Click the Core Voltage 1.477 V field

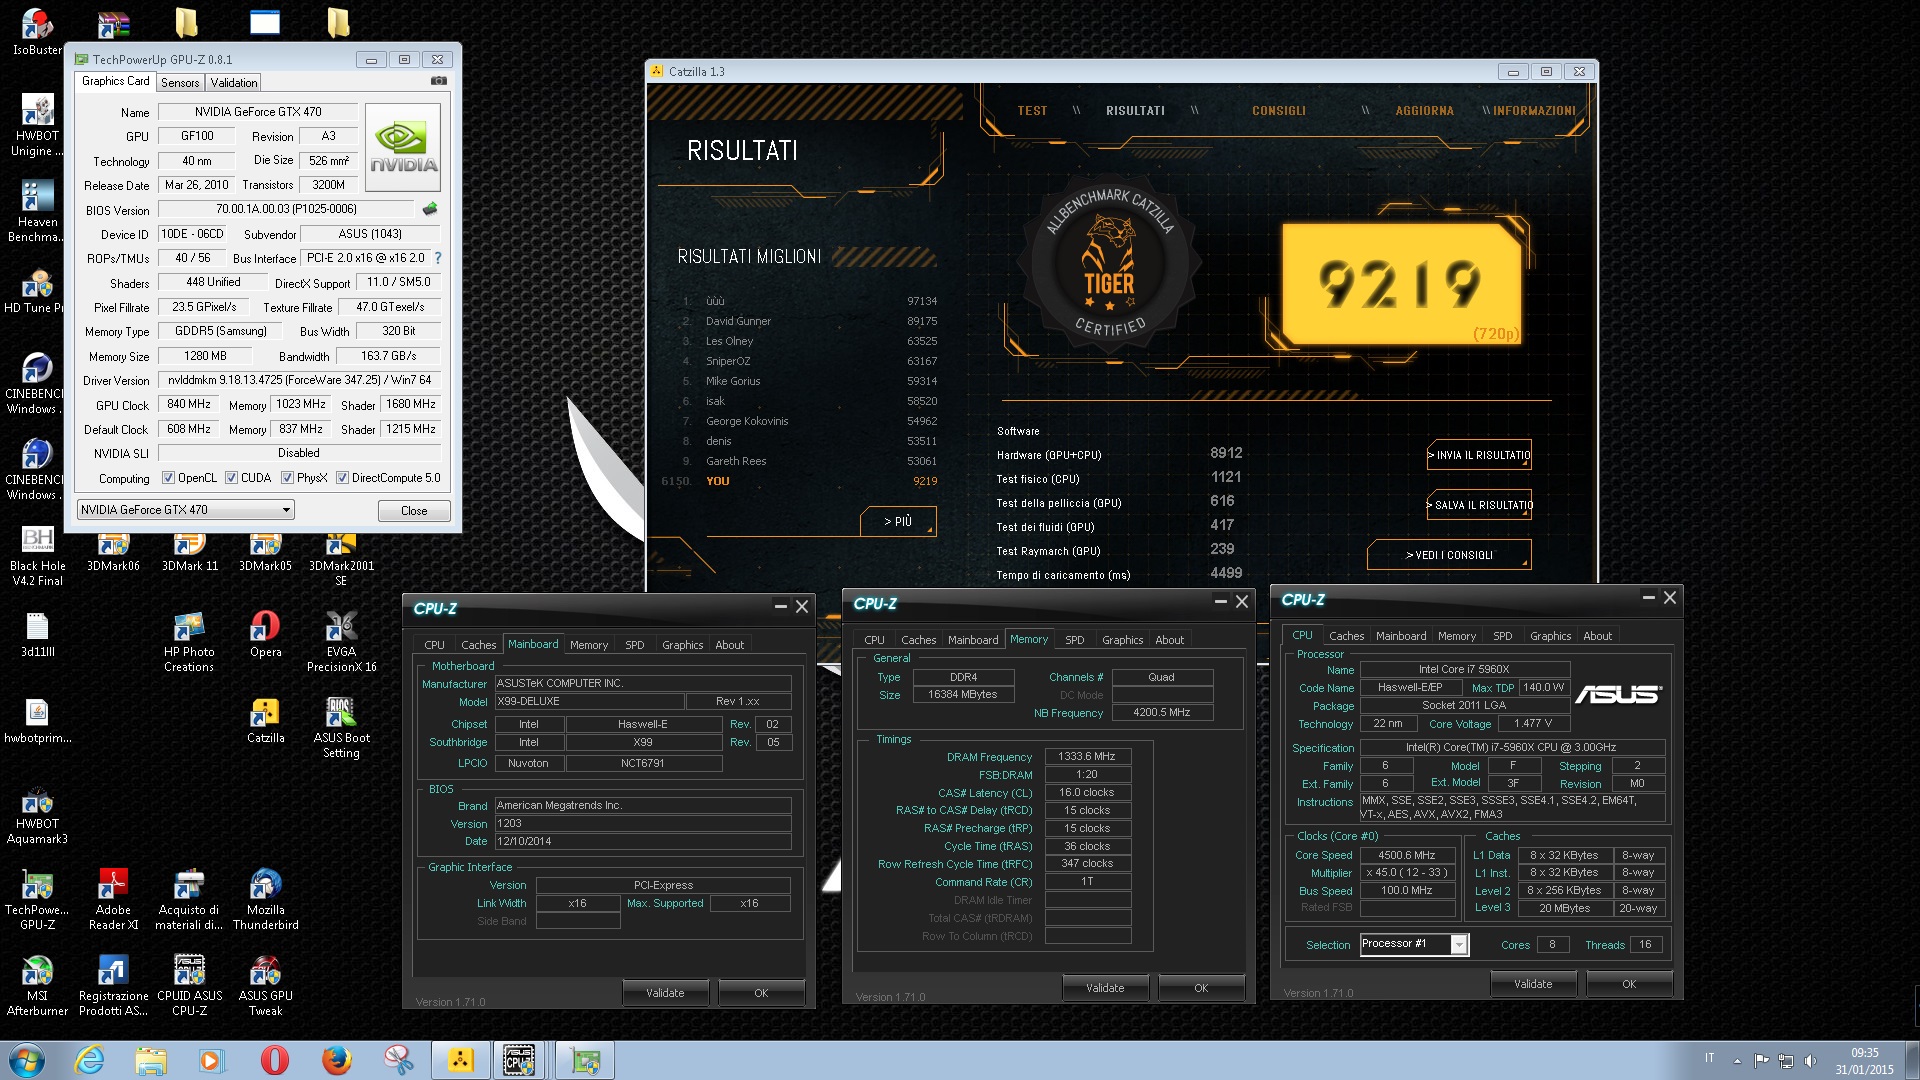1533,724
